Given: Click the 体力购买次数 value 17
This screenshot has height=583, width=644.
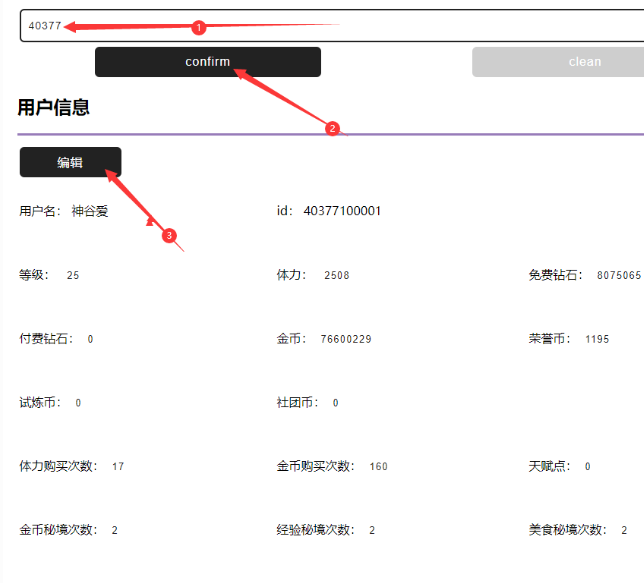Looking at the screenshot, I should pyautogui.click(x=118, y=467).
